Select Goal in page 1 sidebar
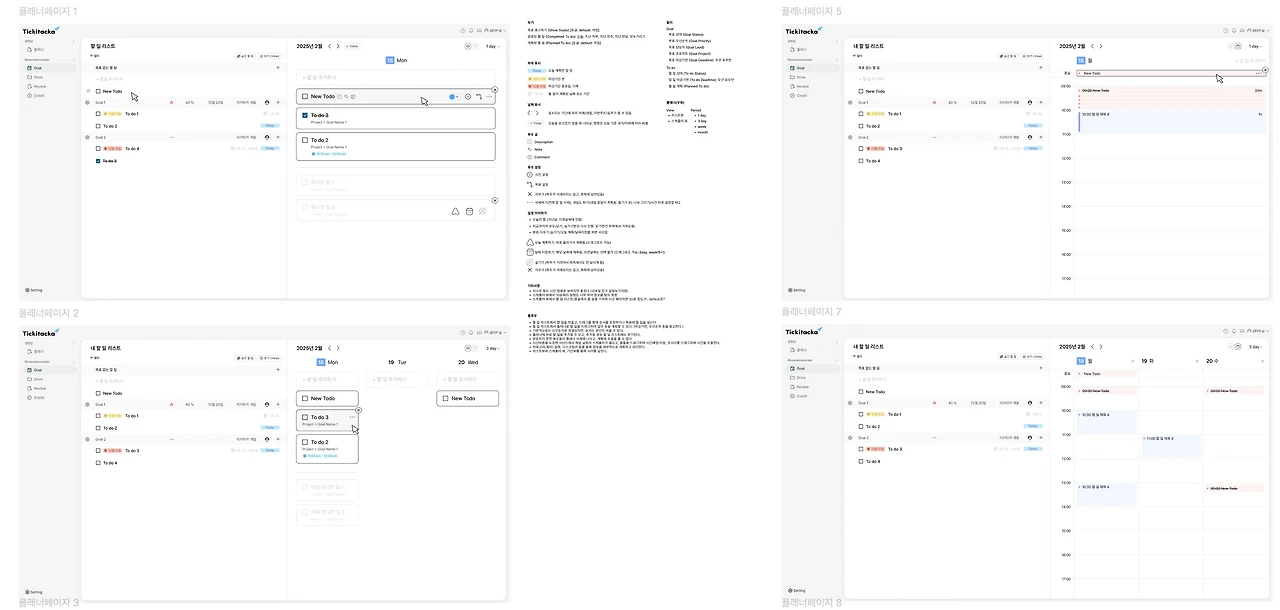Screen dimensions: 1280x610 (38, 68)
